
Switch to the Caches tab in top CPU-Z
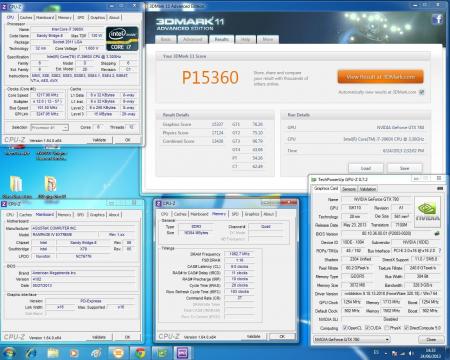(x=26, y=17)
